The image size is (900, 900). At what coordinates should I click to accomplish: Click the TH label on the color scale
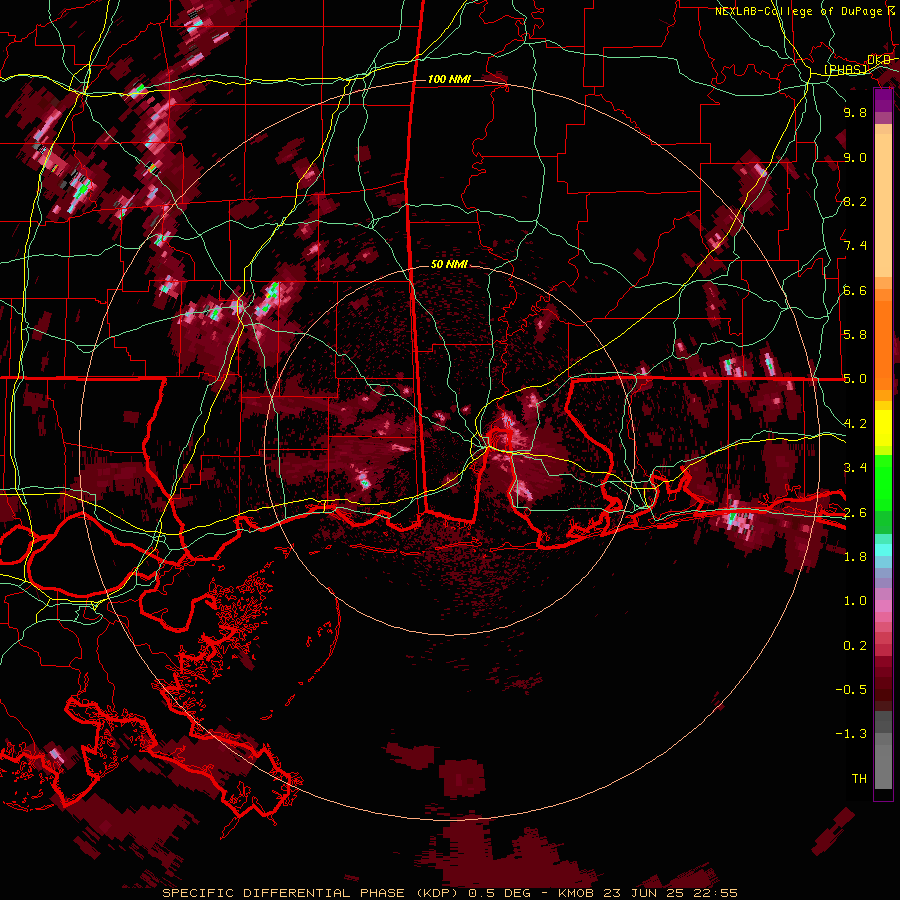pos(859,779)
